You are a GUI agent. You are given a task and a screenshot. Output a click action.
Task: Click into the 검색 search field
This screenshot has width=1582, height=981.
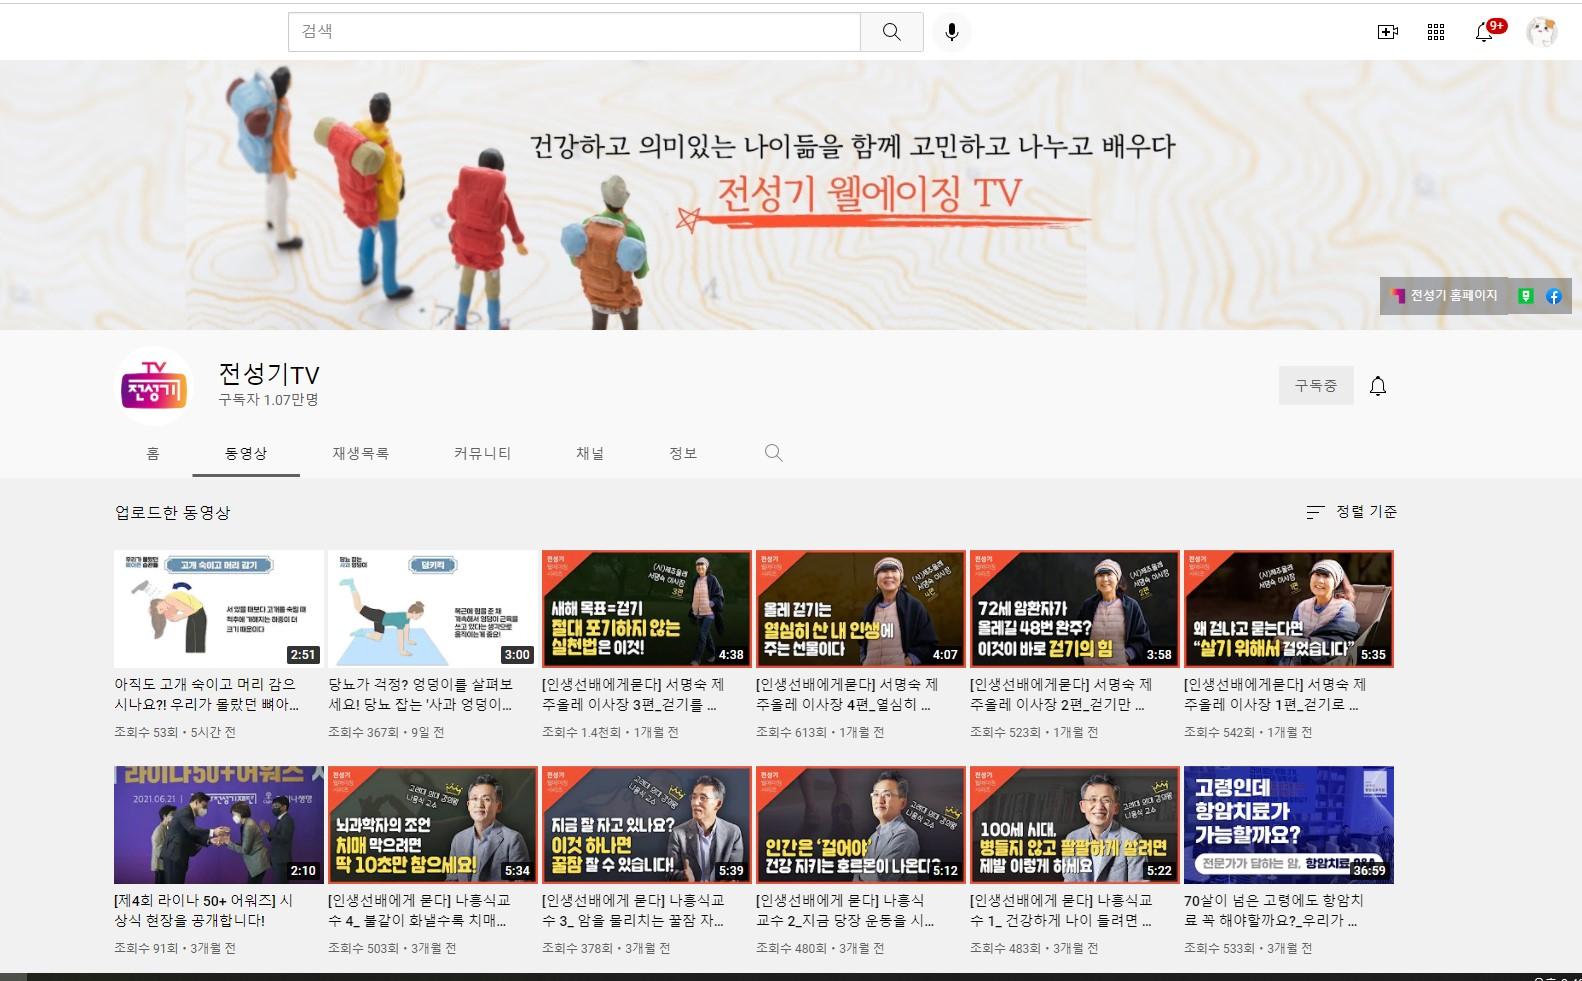(x=574, y=32)
